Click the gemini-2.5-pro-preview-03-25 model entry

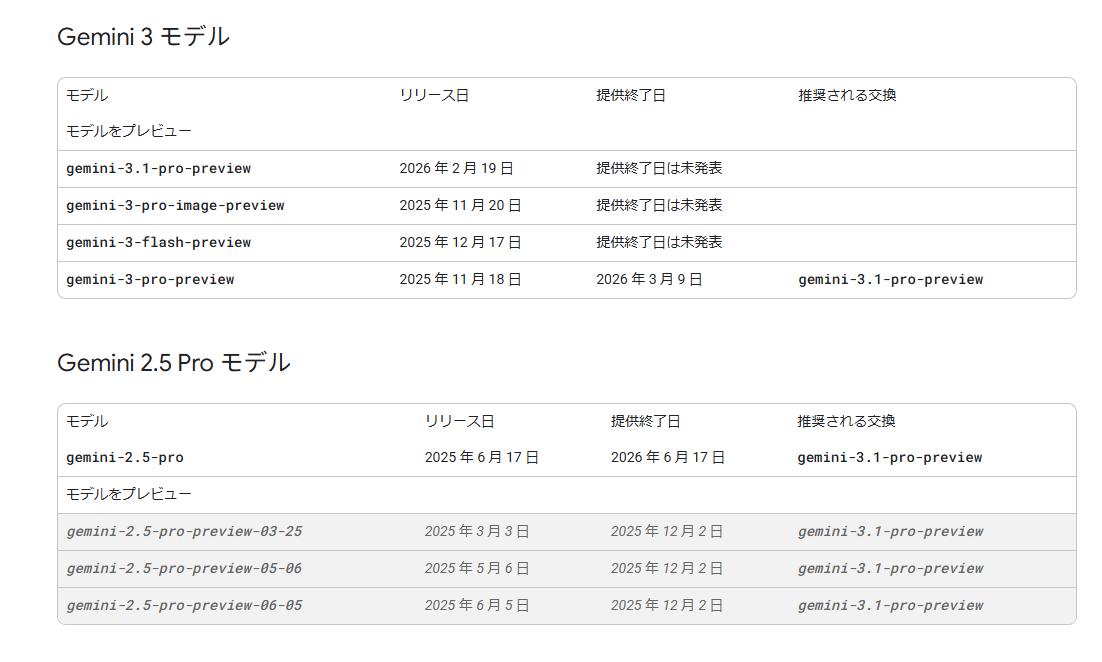coord(184,531)
